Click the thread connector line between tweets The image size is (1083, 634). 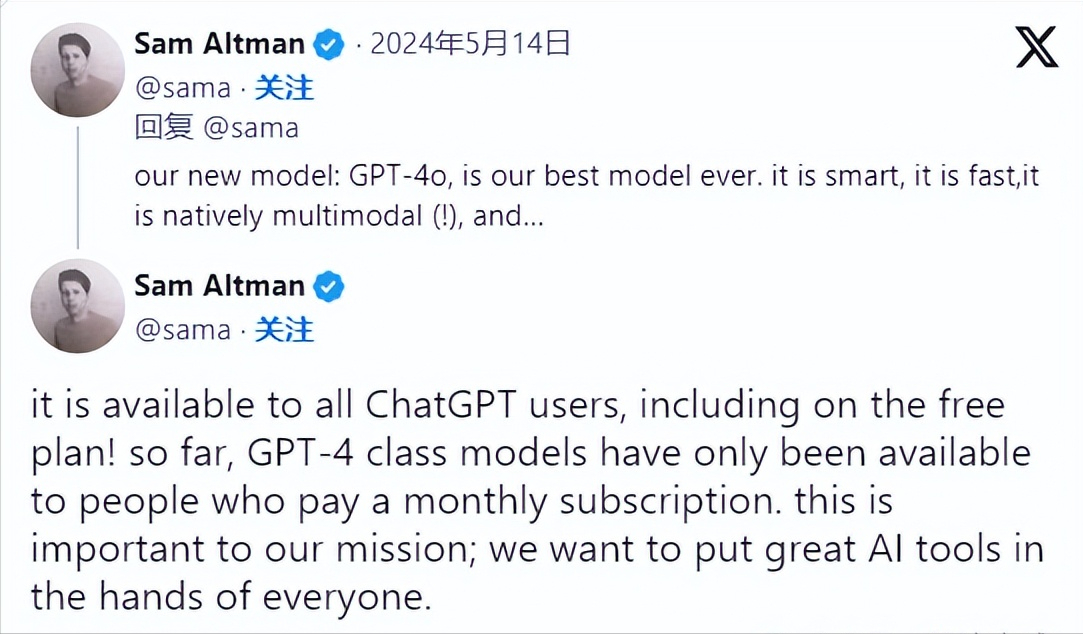click(x=77, y=185)
